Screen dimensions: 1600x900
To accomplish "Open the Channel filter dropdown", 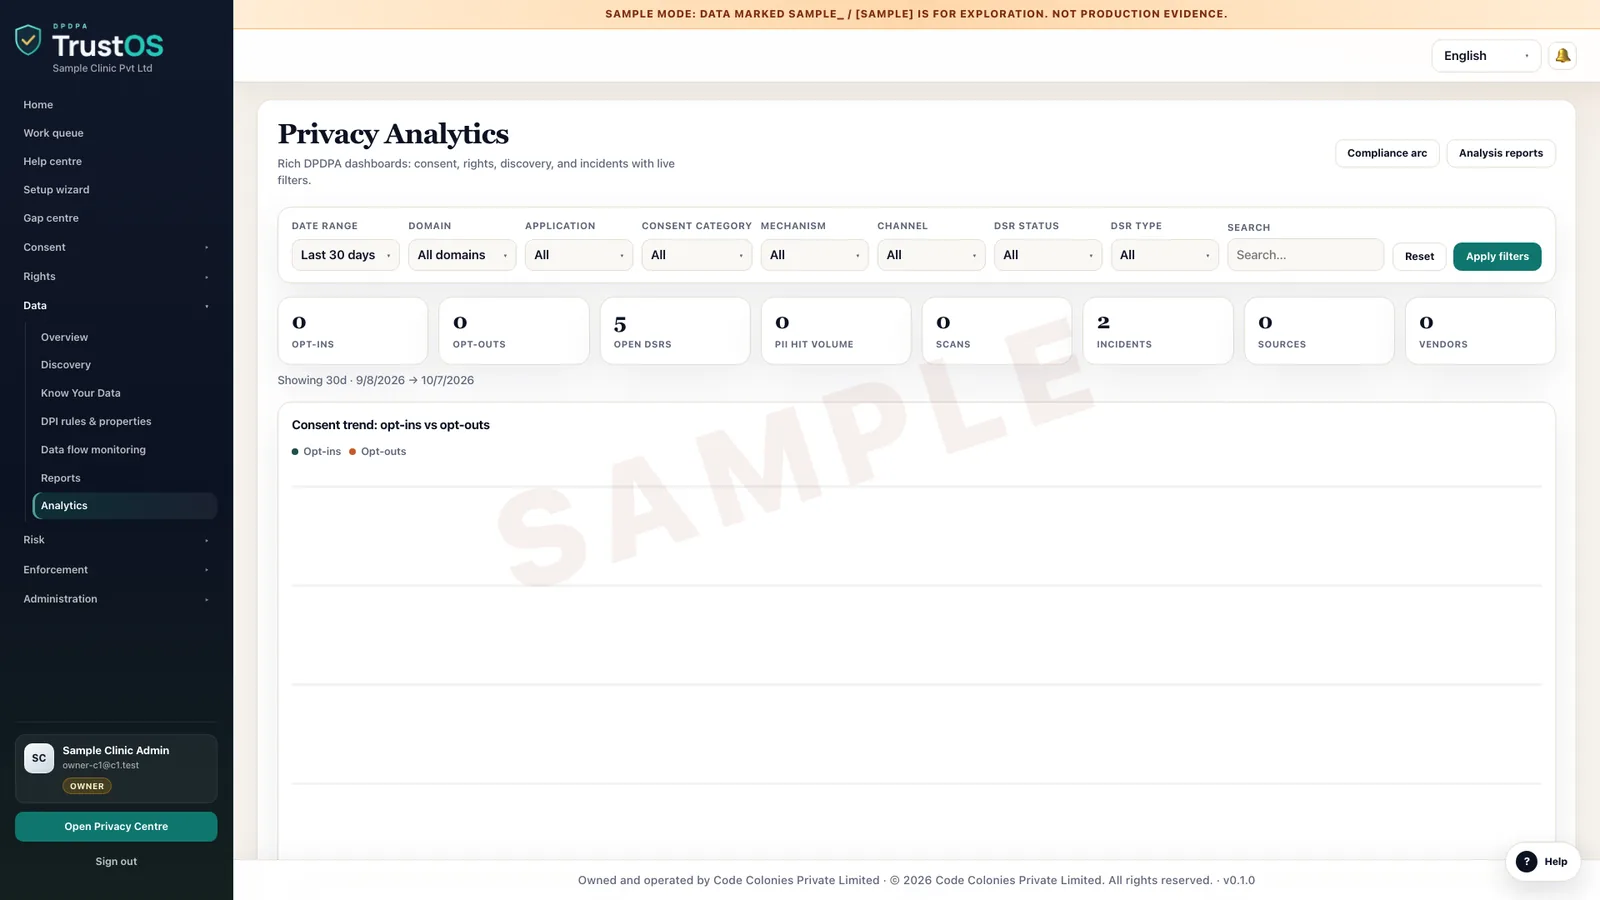I will [931, 255].
